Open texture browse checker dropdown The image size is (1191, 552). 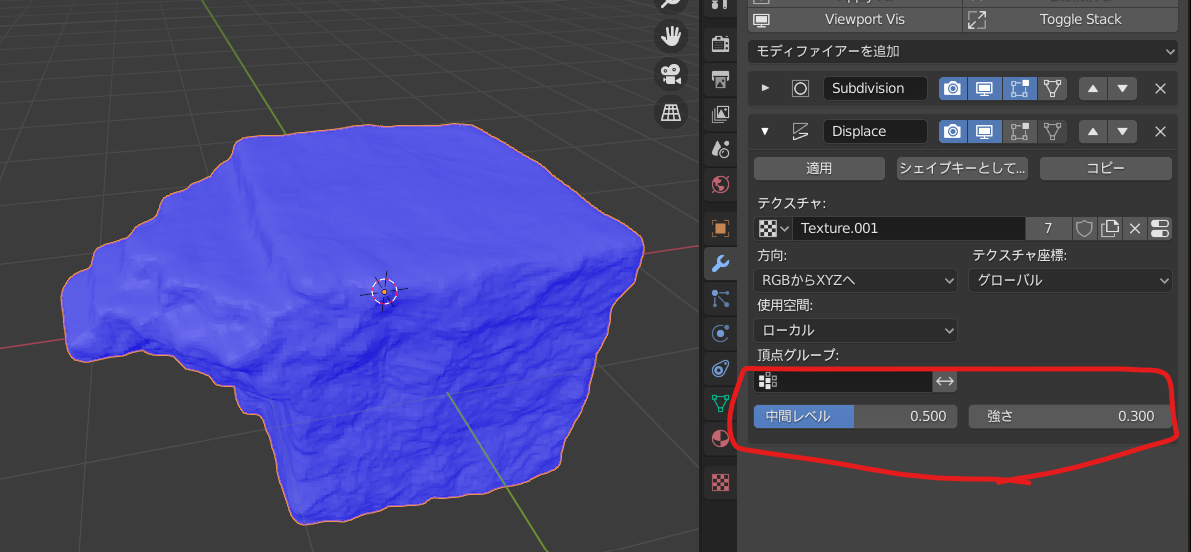tap(773, 228)
